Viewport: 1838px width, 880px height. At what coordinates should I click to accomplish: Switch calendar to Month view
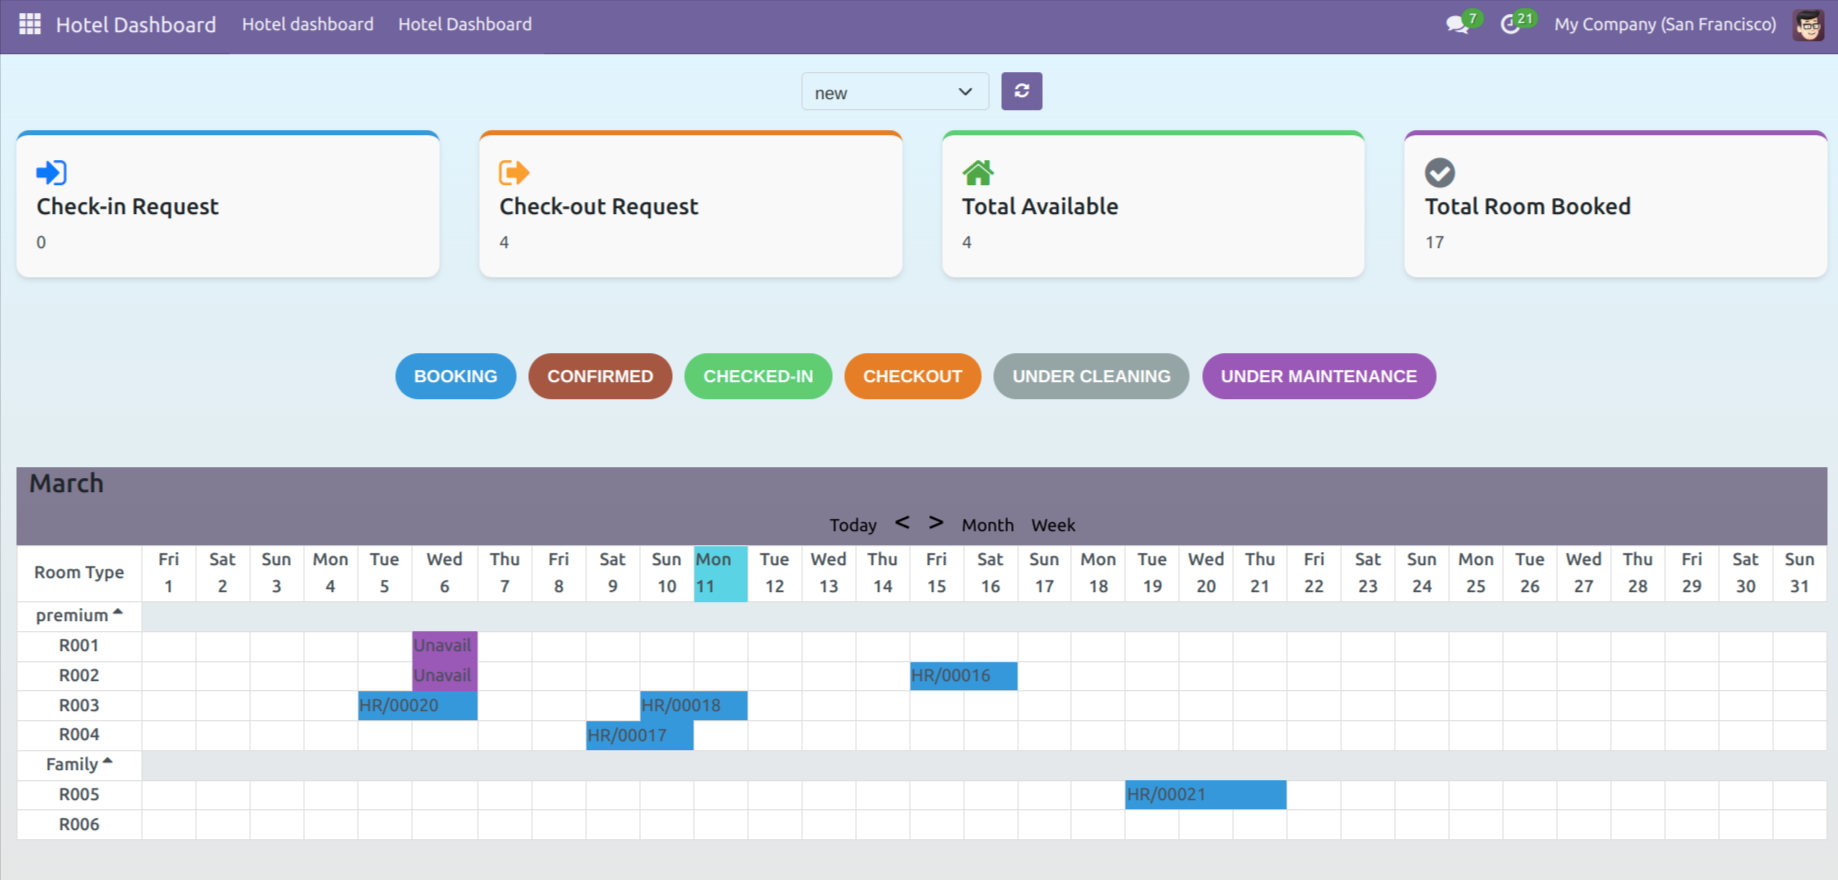pyautogui.click(x=987, y=525)
